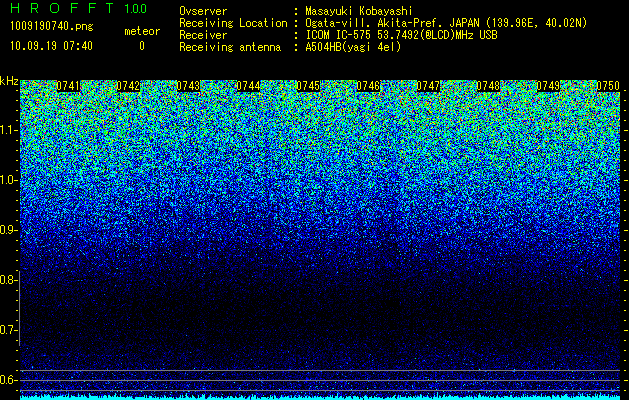Image resolution: width=629 pixels, height=400 pixels.
Task: Click the 0.8 frequency axis label
Action: (x=8, y=280)
